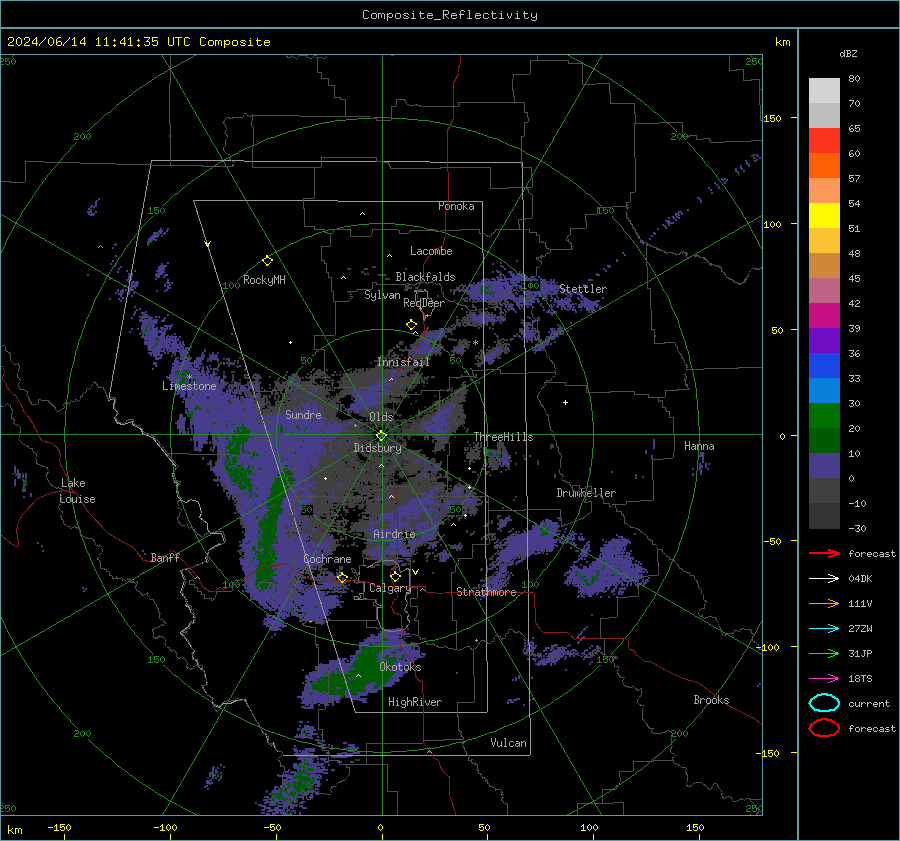Click the blue swatch below 36 dBZ
Viewport: 900px width, 841px height.
tap(824, 366)
